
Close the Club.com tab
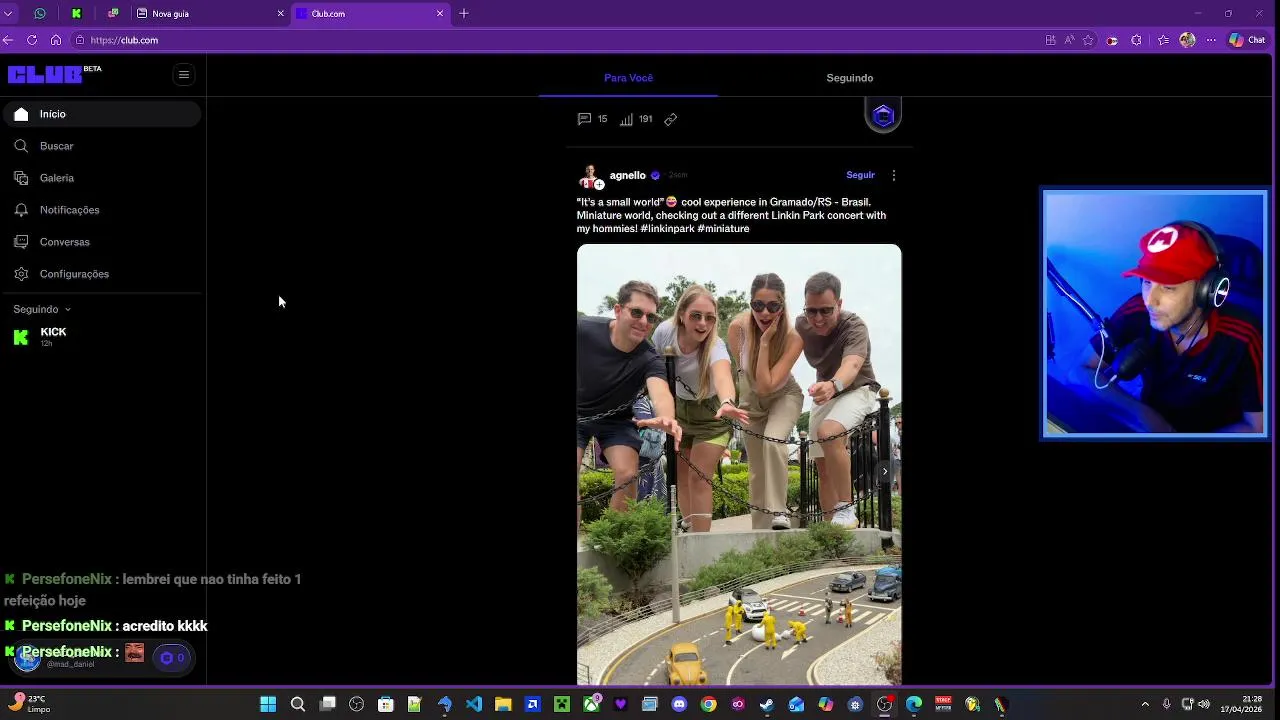440,13
